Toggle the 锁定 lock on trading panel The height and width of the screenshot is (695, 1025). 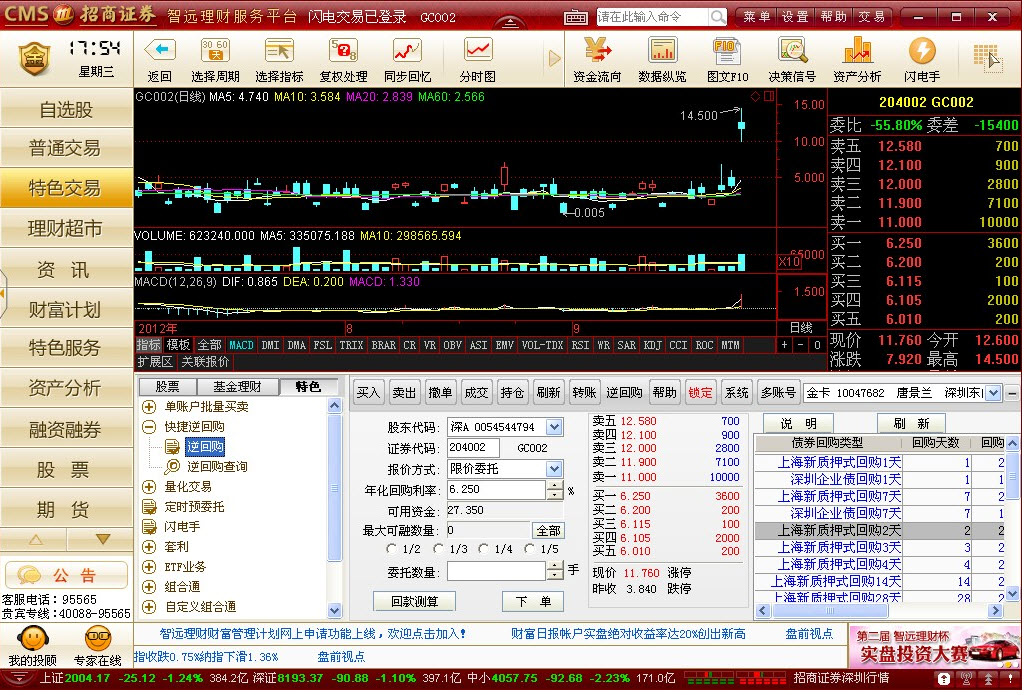(700, 392)
